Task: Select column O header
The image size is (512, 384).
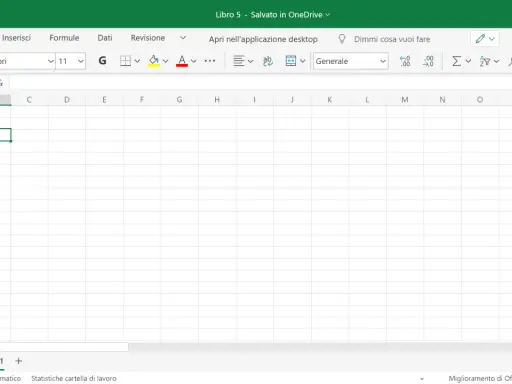Action: click(480, 100)
